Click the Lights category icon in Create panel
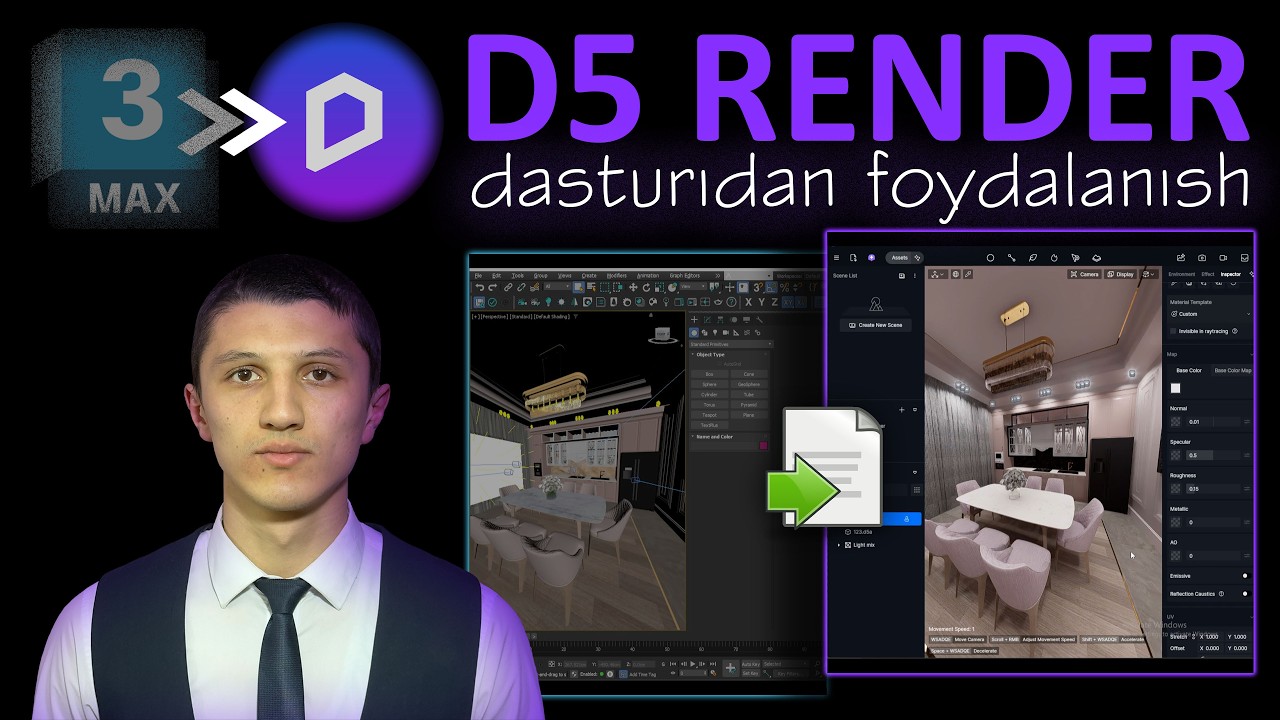This screenshot has height=720, width=1280. tap(715, 333)
